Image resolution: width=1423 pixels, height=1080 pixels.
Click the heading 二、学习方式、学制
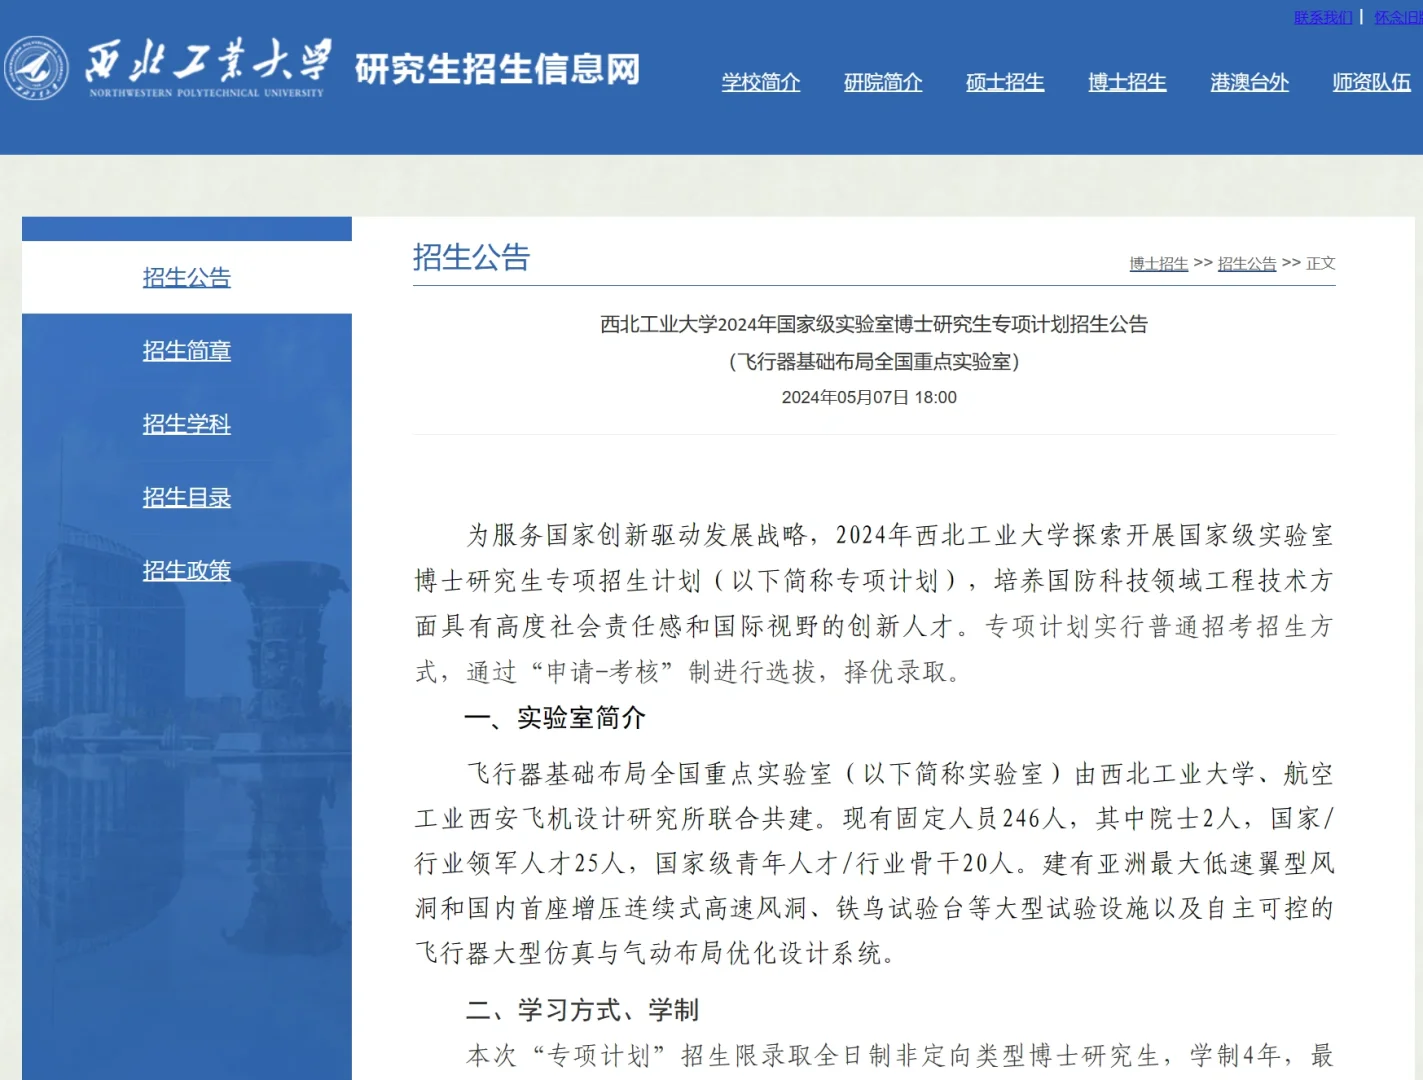coord(582,1009)
